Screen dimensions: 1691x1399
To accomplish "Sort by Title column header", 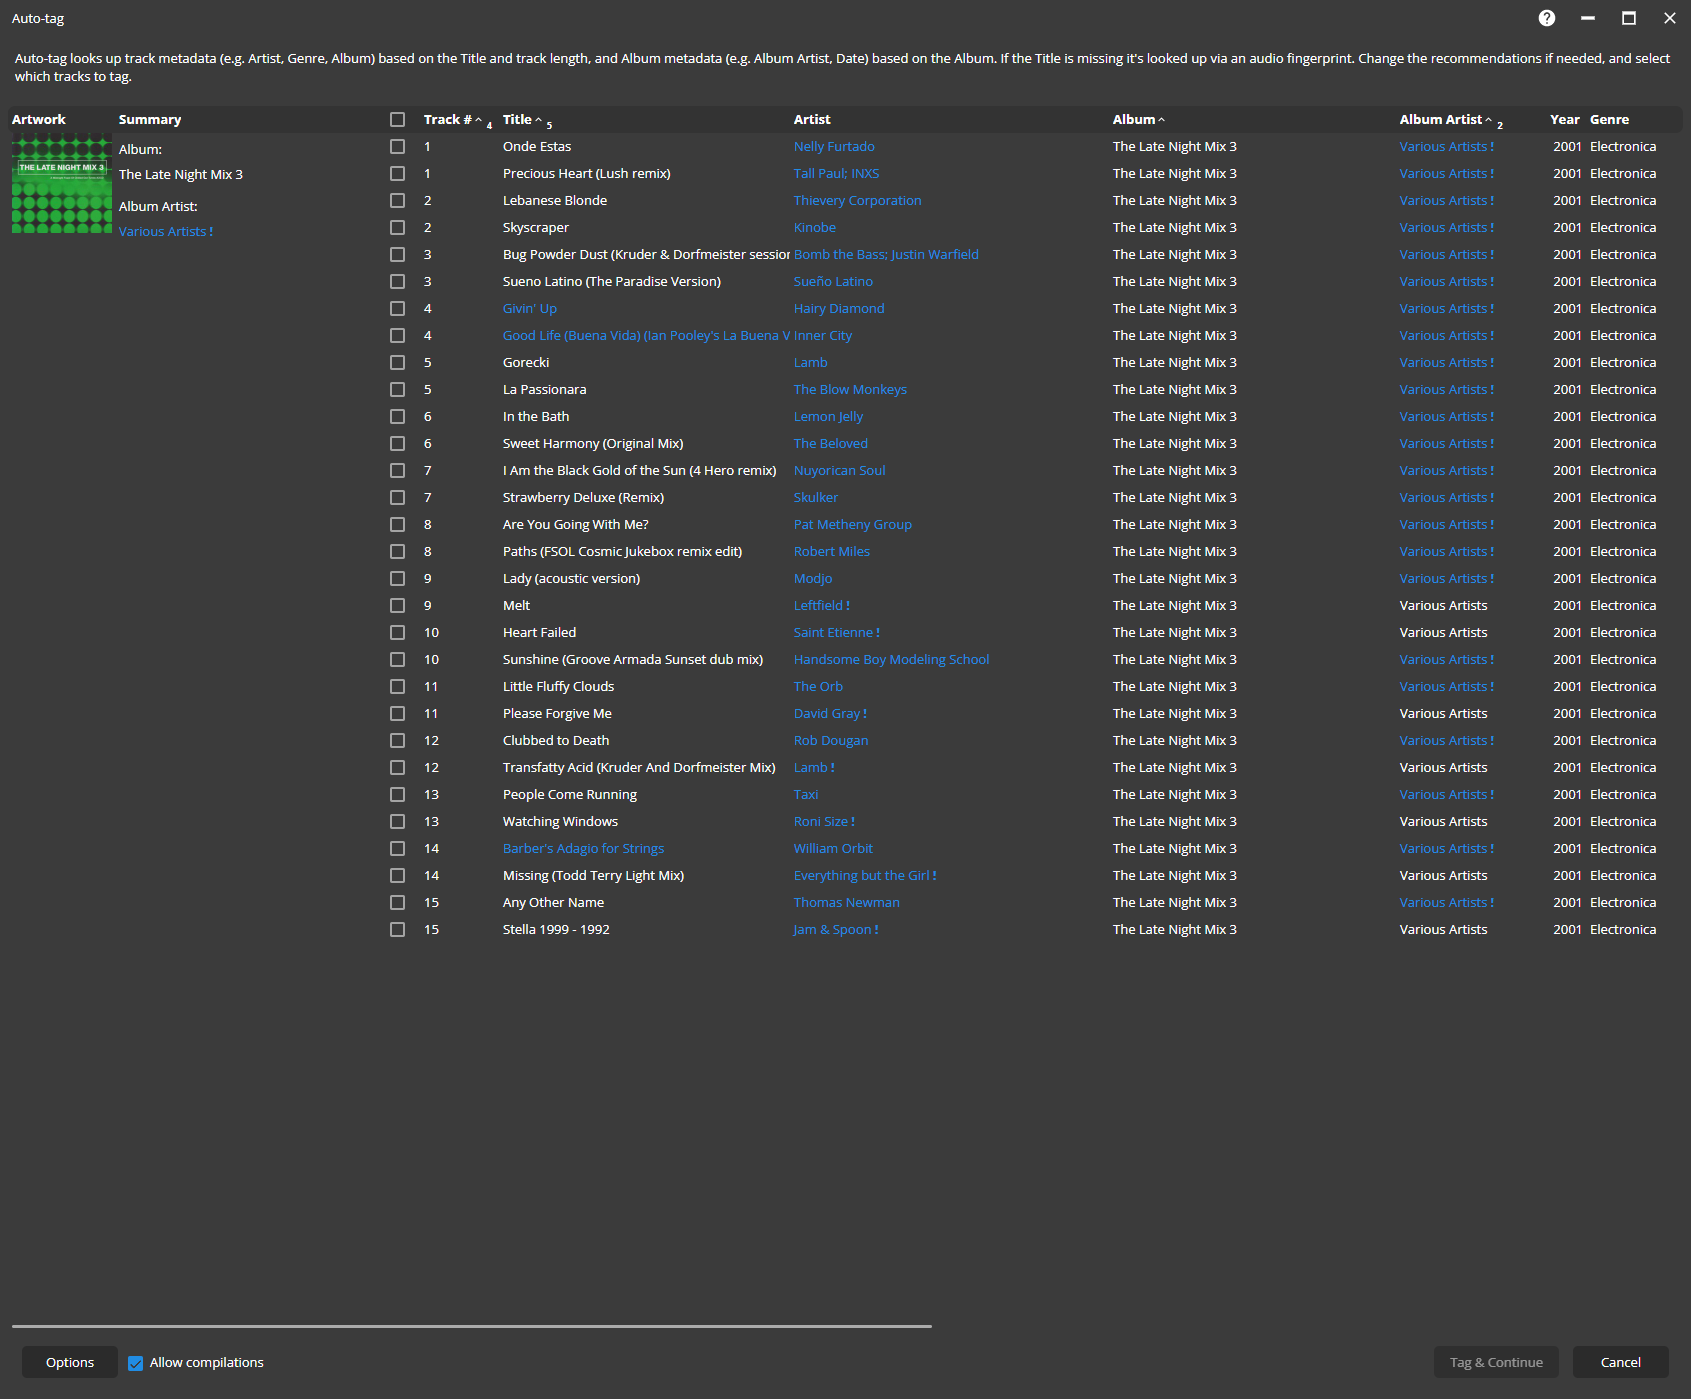I will [x=517, y=120].
